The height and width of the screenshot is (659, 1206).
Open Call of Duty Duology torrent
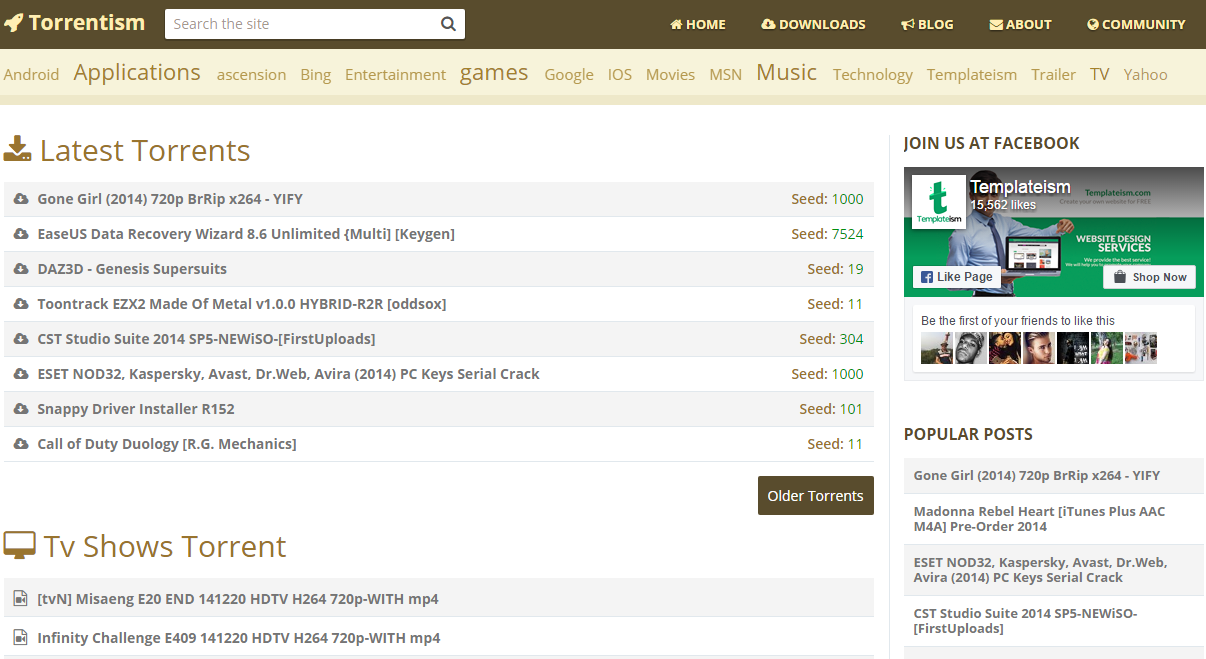[x=167, y=444]
